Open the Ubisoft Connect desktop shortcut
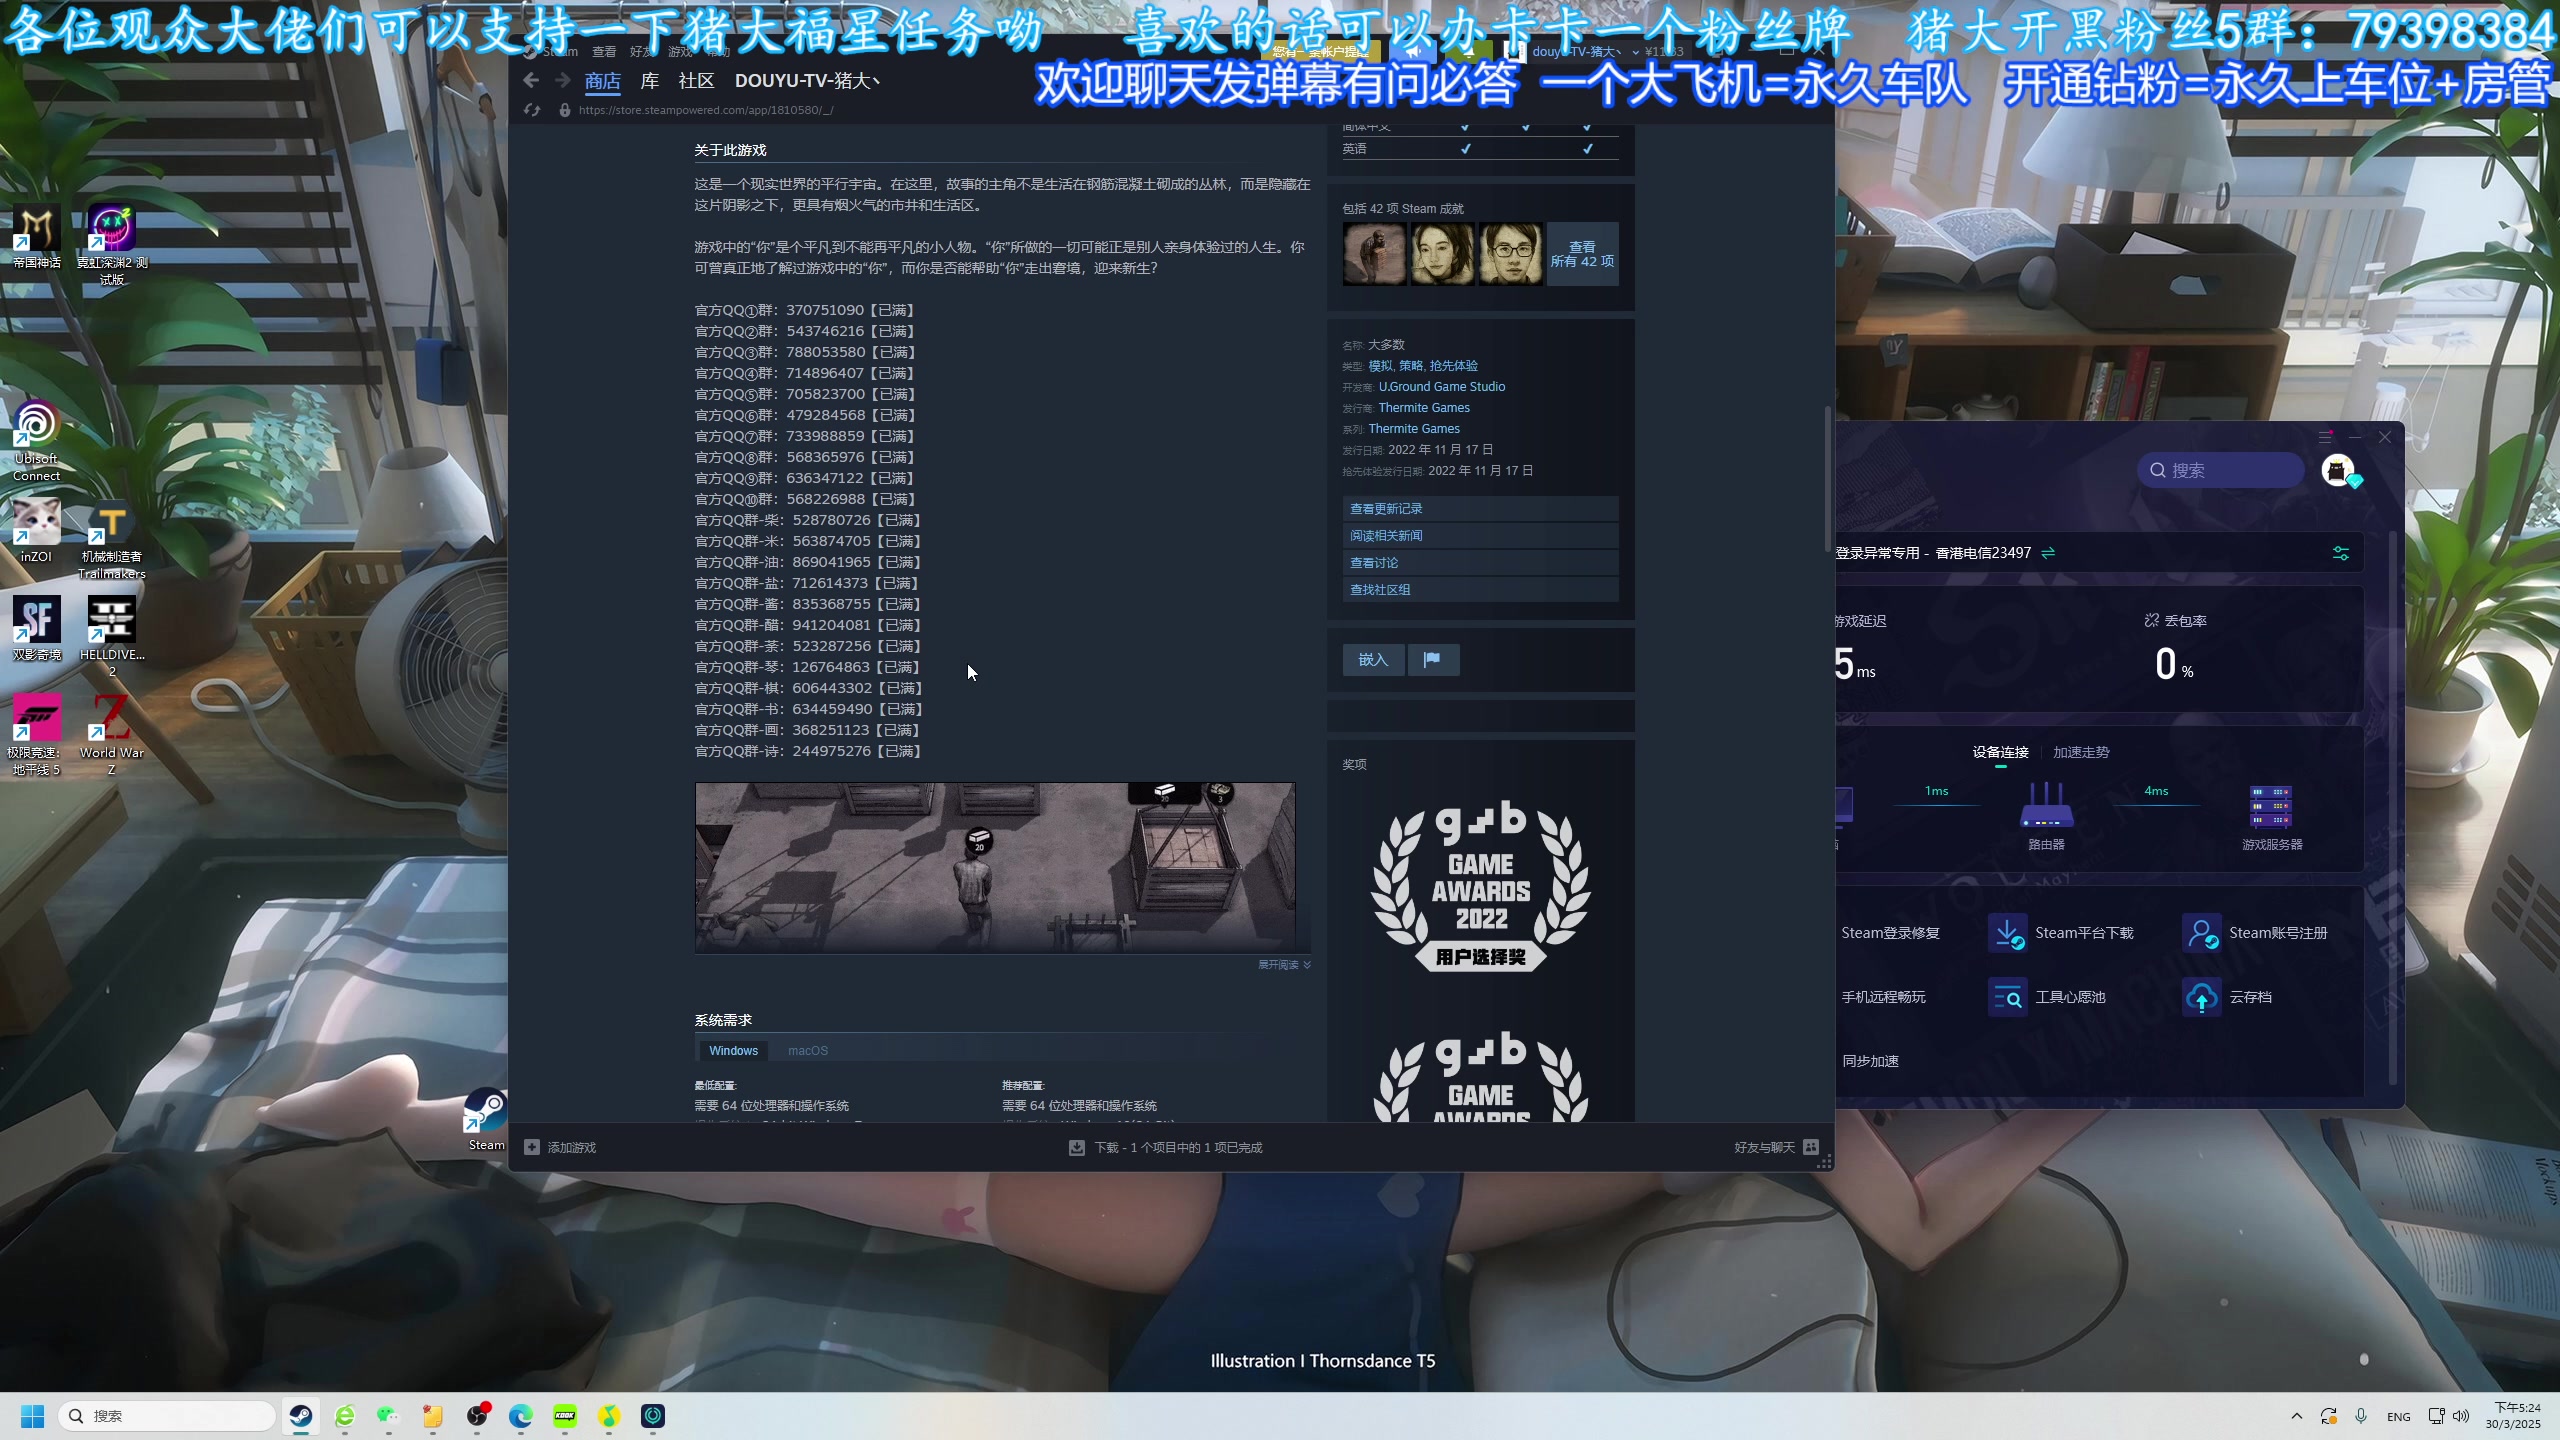The height and width of the screenshot is (1440, 2560). coord(36,441)
